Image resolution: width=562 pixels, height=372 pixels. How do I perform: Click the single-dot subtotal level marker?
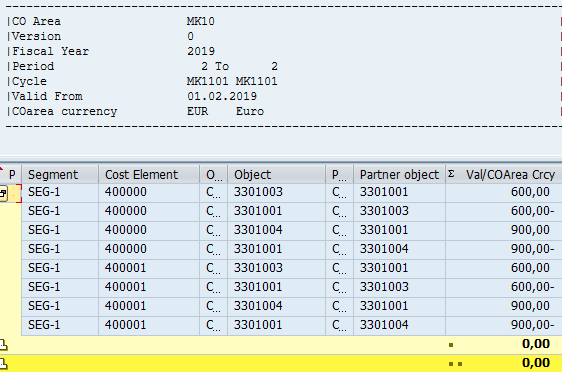[x=451, y=345]
